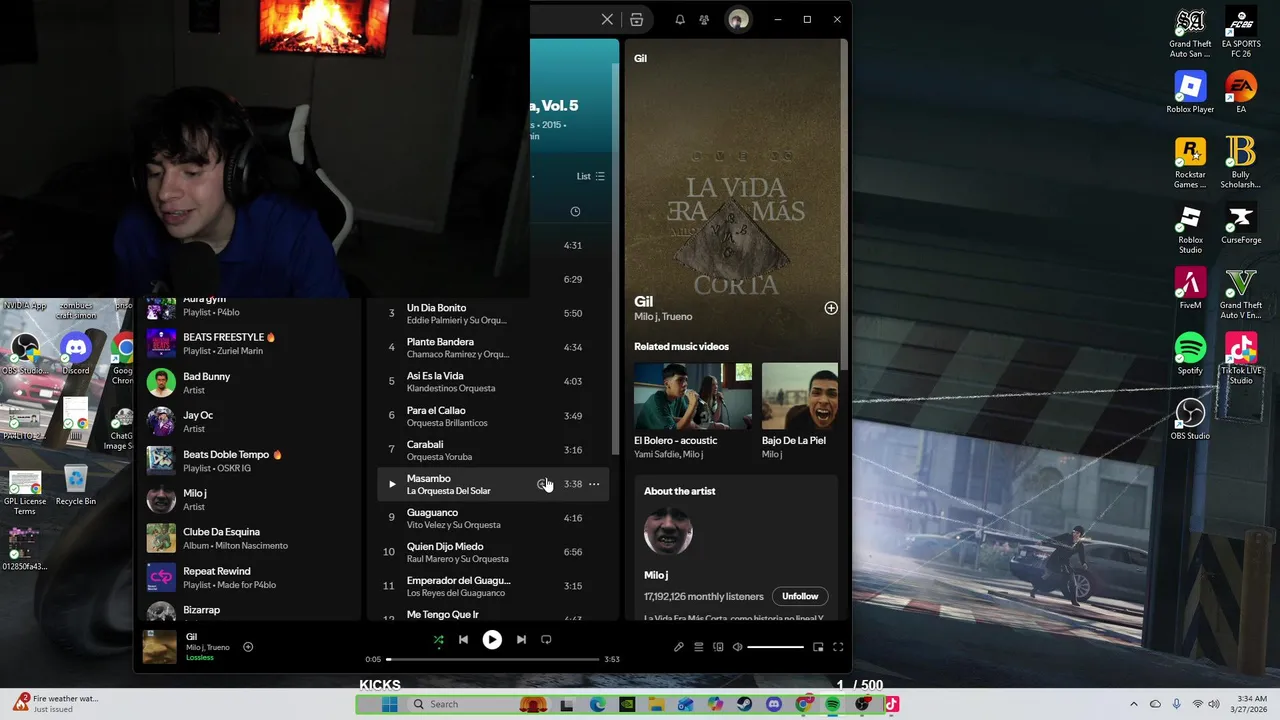
Task: Select the Carabali track
Action: click(x=492, y=450)
